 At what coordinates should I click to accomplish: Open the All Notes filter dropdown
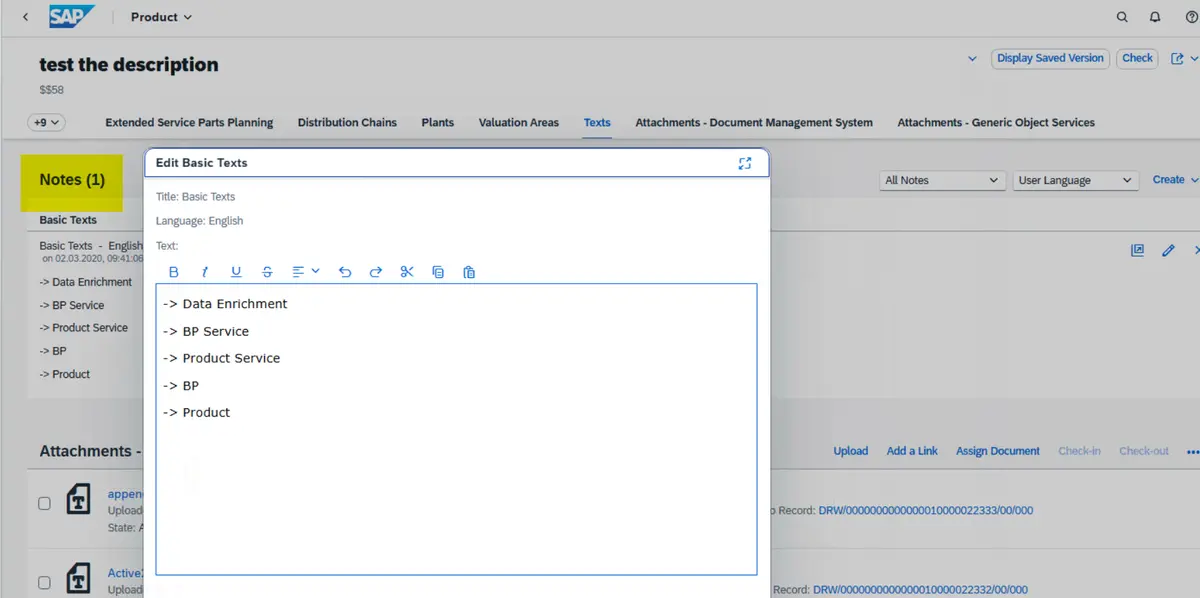click(942, 180)
